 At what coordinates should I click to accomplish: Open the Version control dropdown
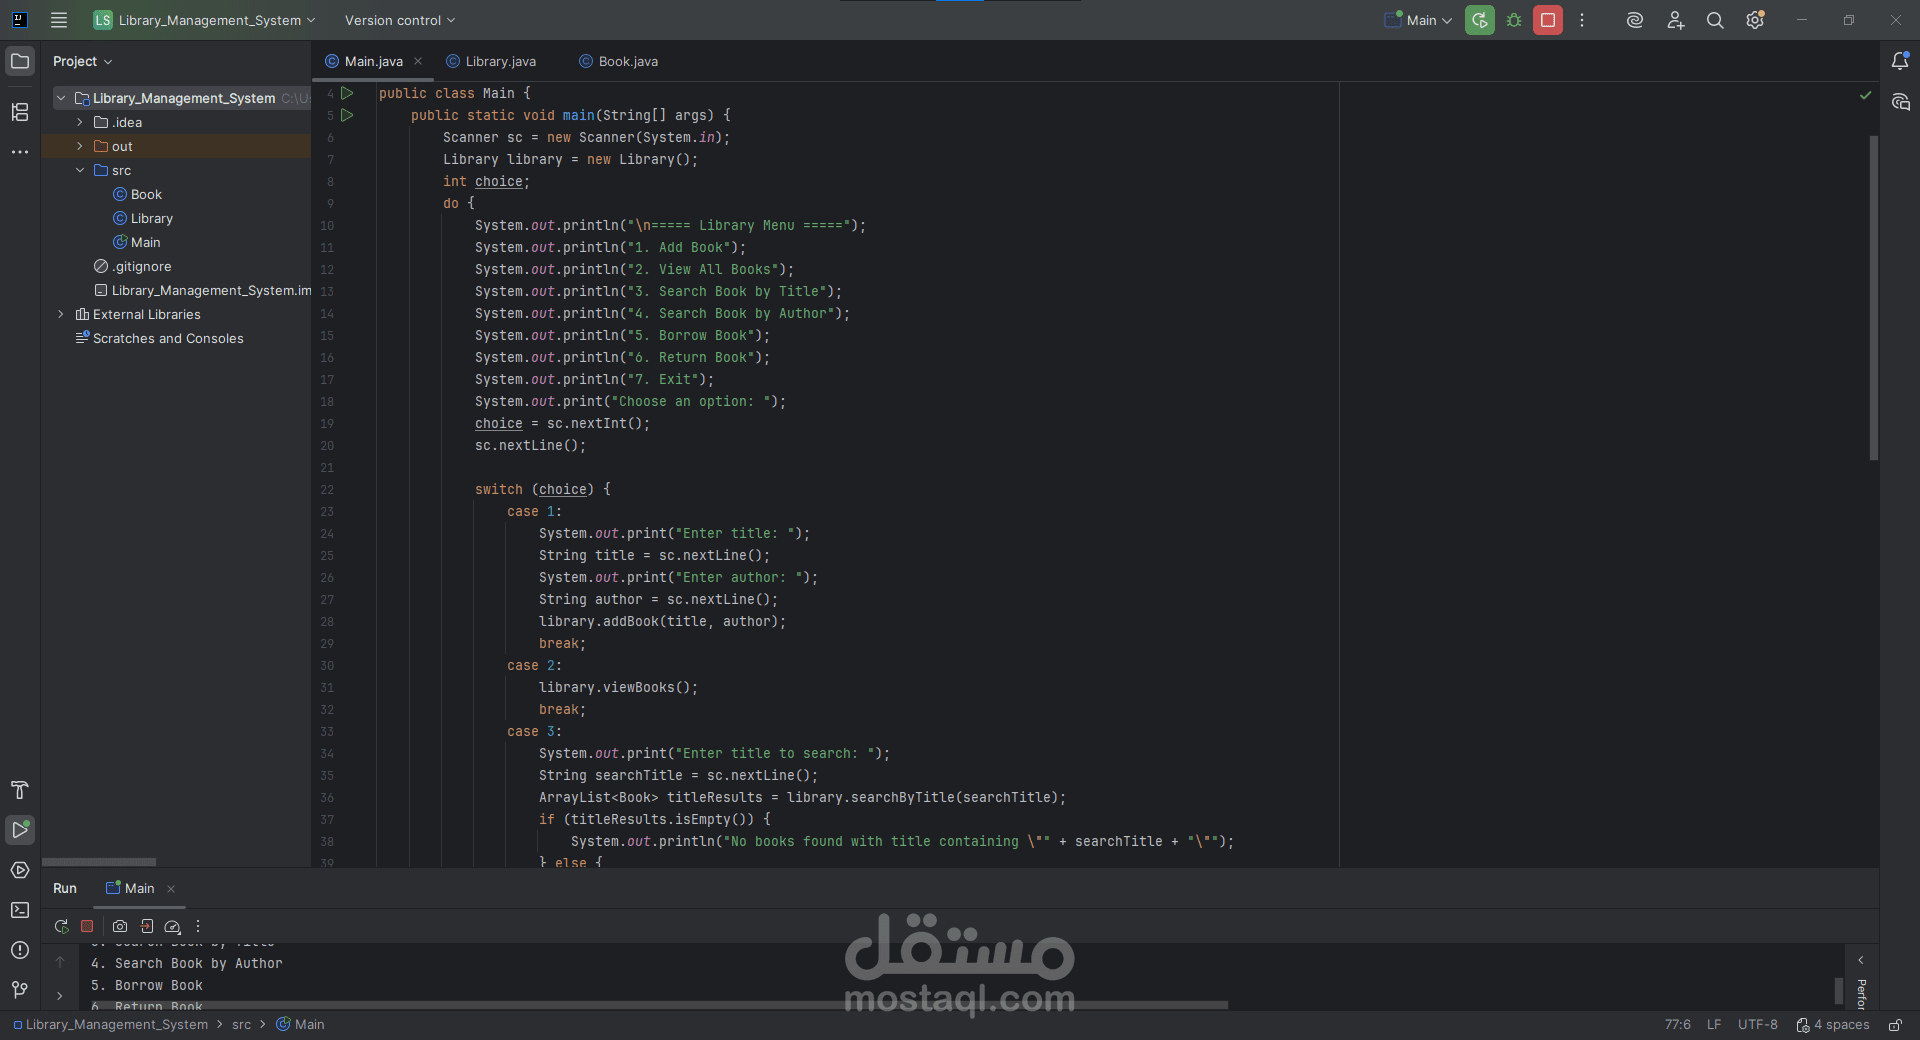[400, 20]
